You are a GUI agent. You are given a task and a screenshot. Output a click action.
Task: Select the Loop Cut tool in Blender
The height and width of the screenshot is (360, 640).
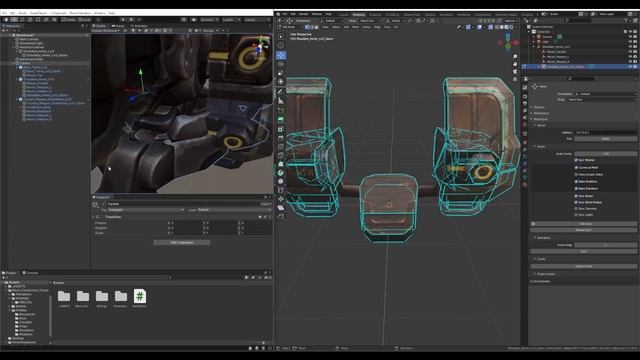click(281, 147)
